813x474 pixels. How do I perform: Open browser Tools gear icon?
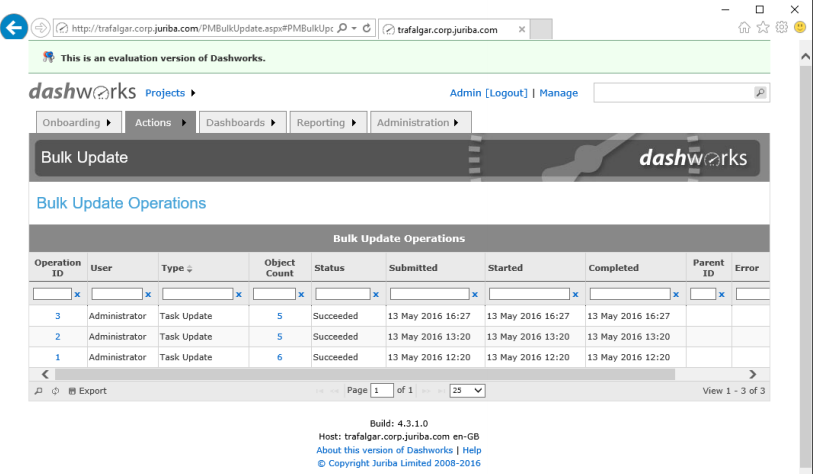click(x=781, y=27)
